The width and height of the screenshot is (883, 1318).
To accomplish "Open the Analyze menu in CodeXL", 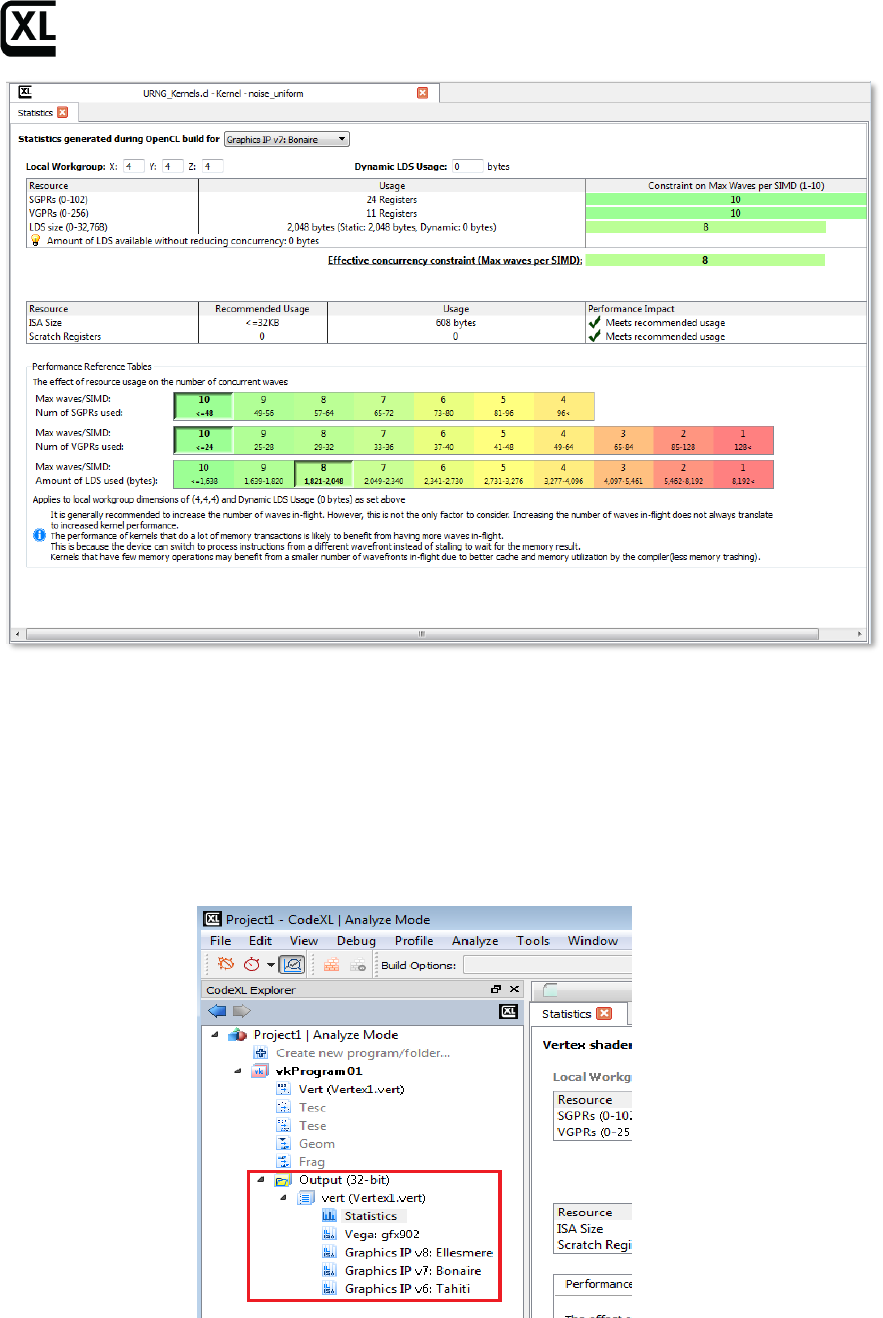I will click(x=475, y=941).
